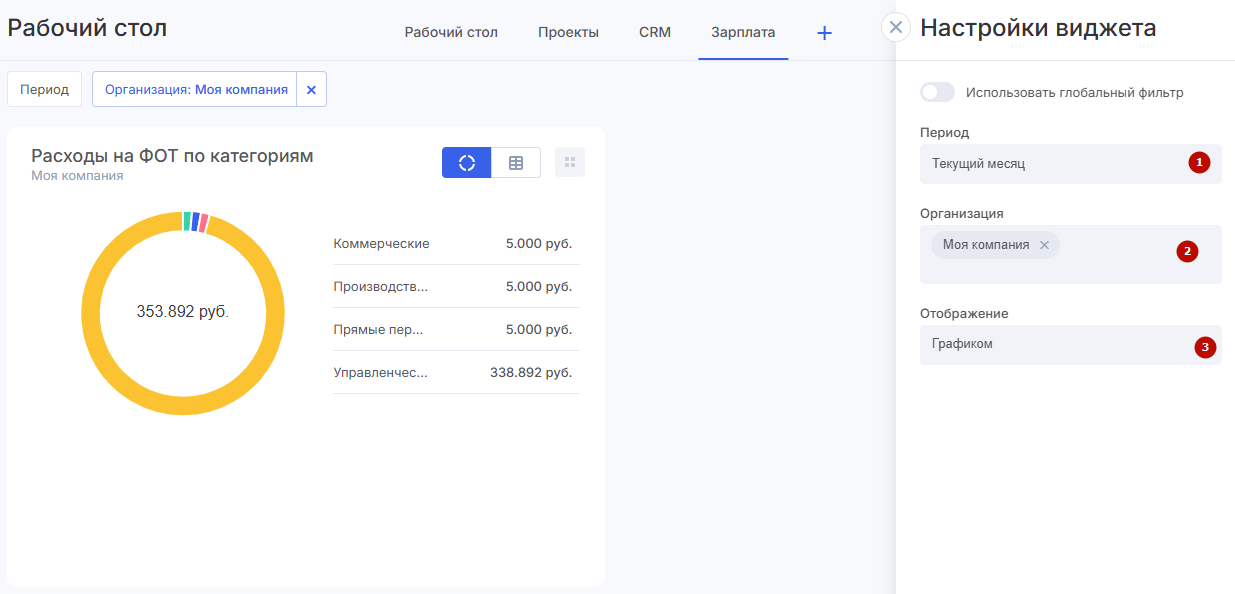Click red marker number 3

pos(1205,348)
